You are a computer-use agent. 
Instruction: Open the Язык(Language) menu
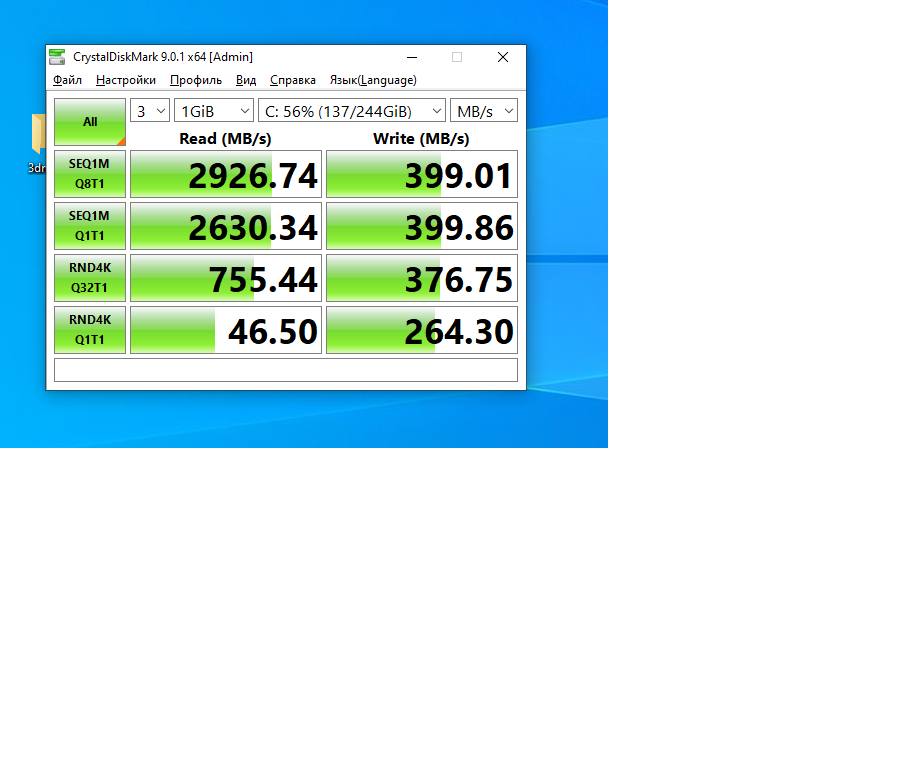coord(373,80)
